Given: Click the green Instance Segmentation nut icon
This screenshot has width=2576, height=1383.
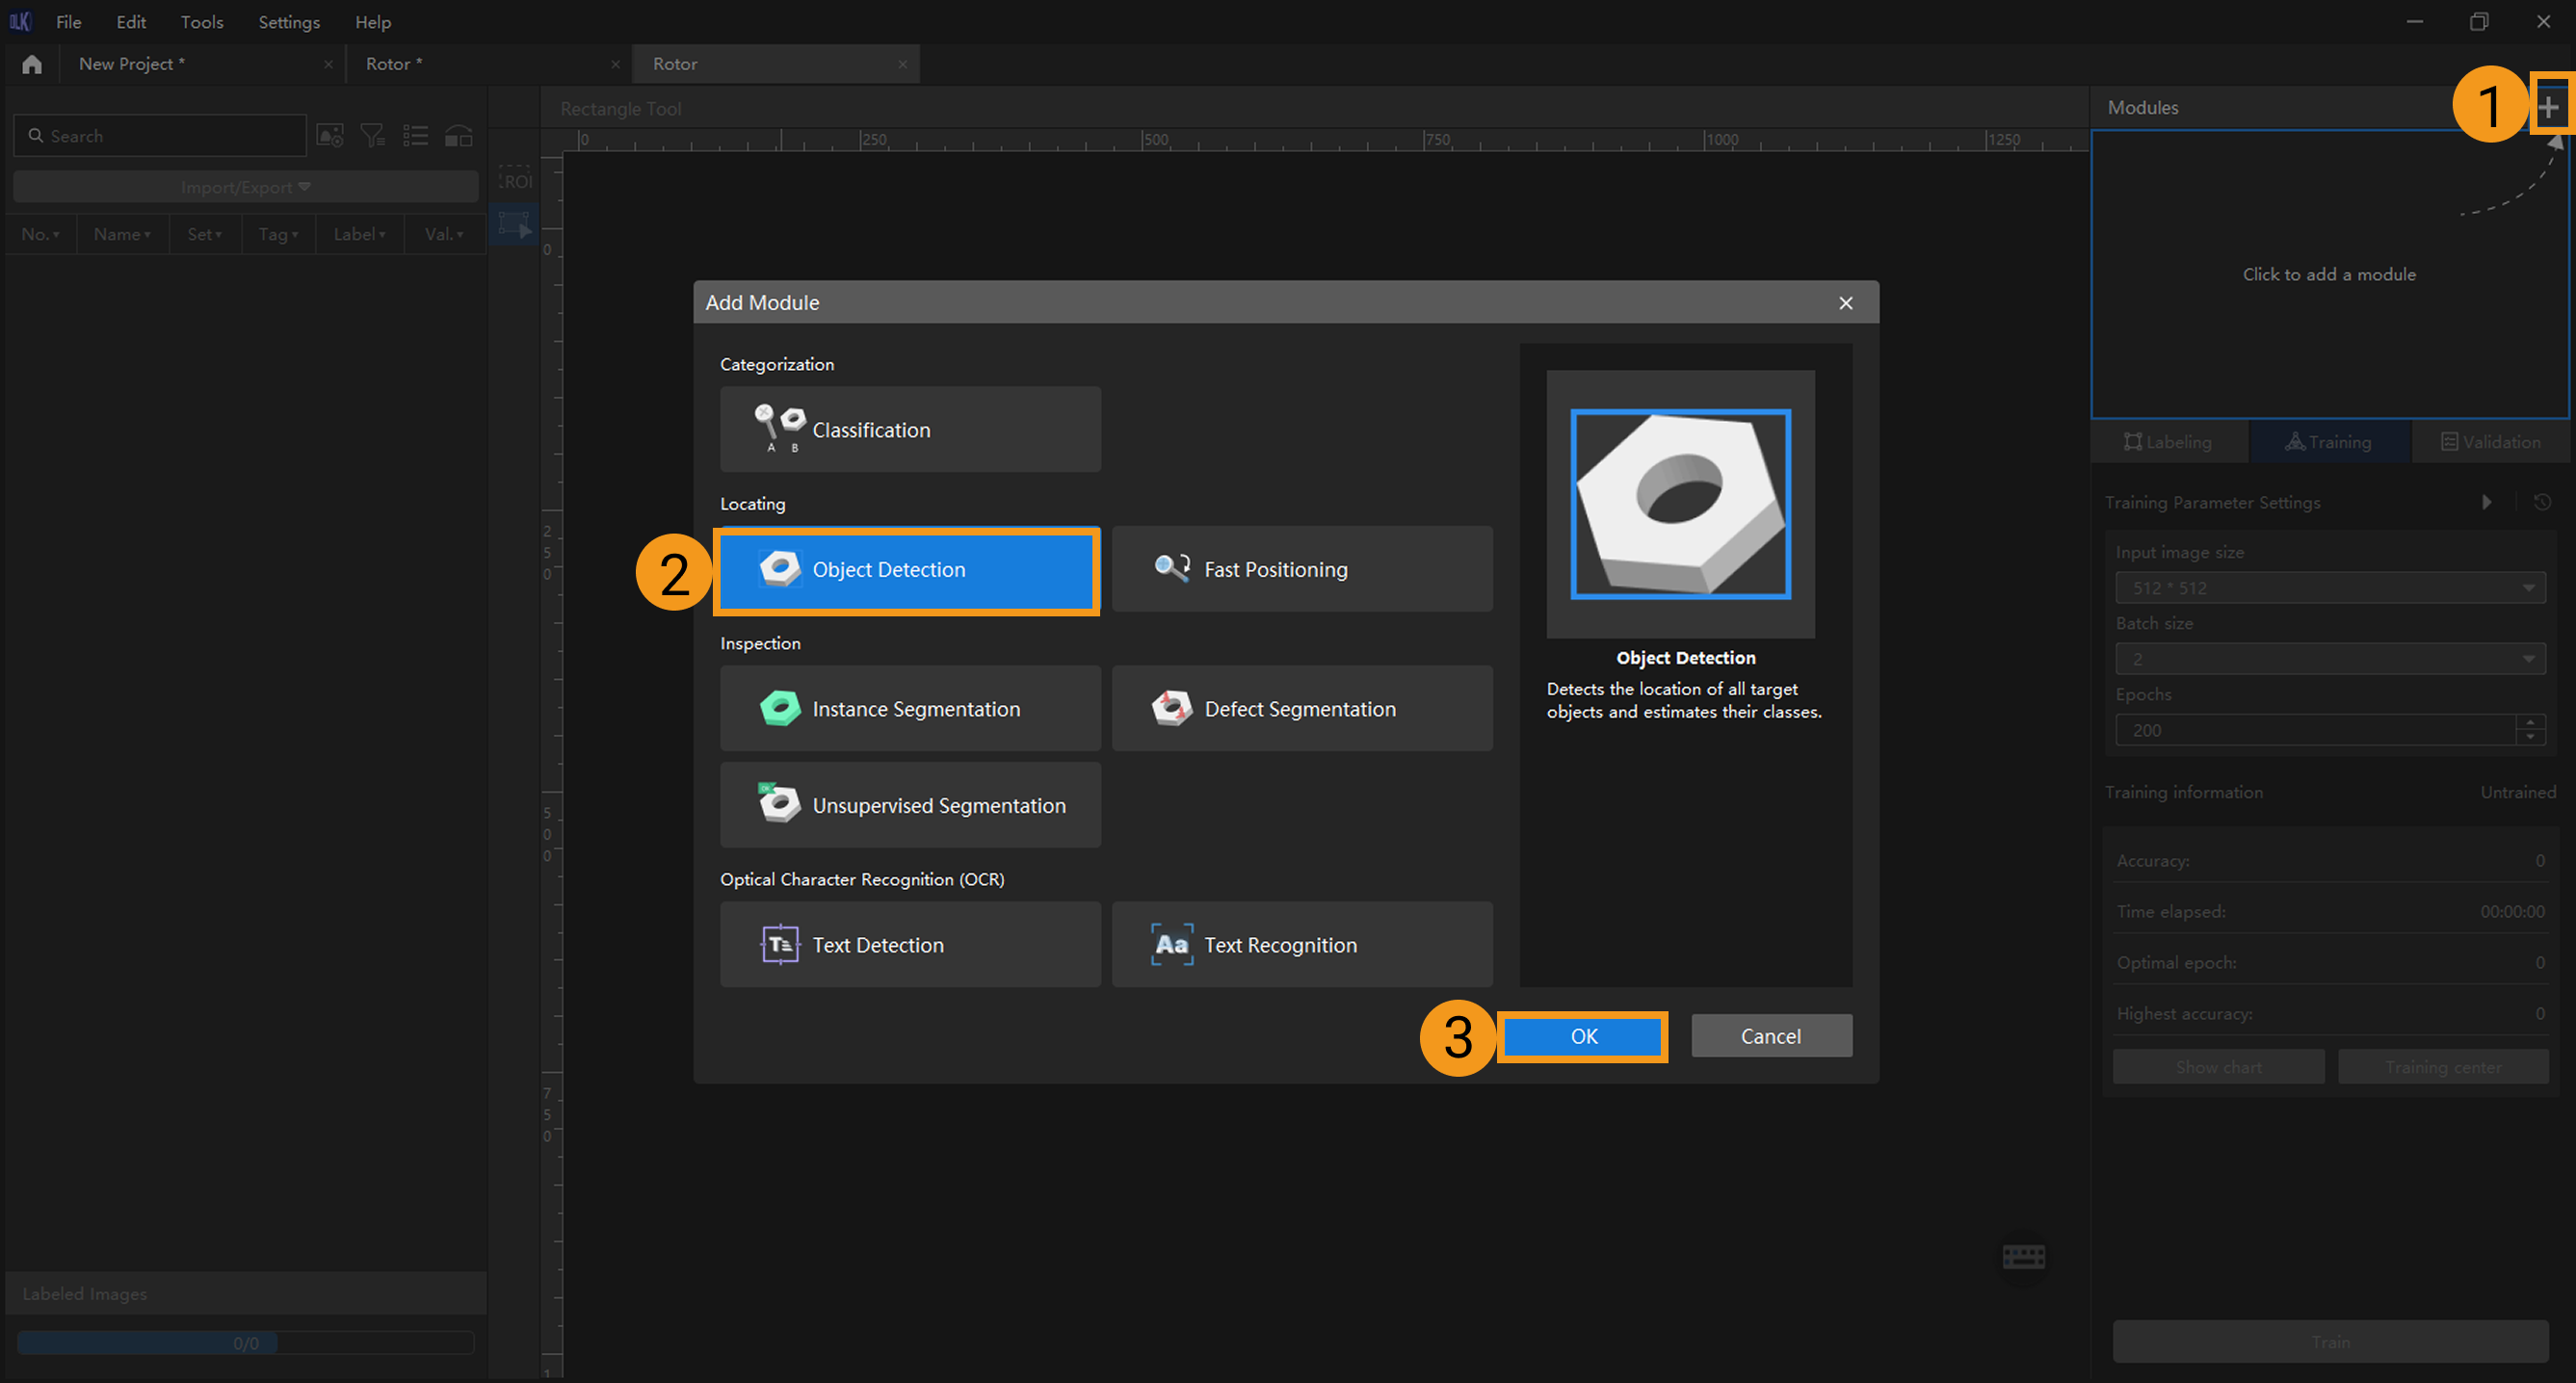Looking at the screenshot, I should (x=779, y=708).
